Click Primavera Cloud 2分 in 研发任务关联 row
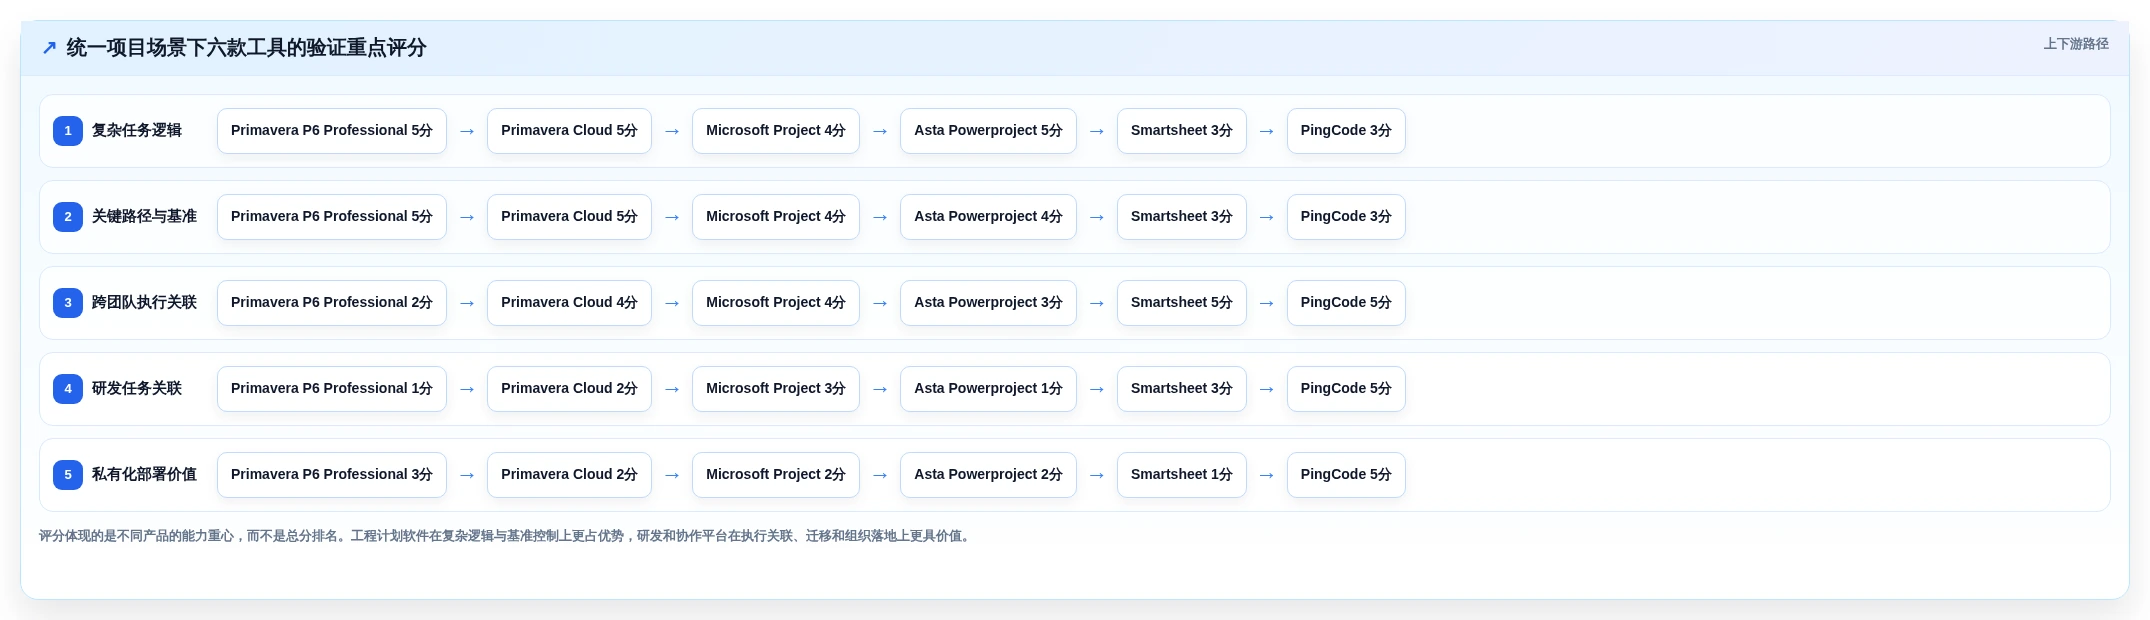The height and width of the screenshot is (620, 2150). (569, 389)
